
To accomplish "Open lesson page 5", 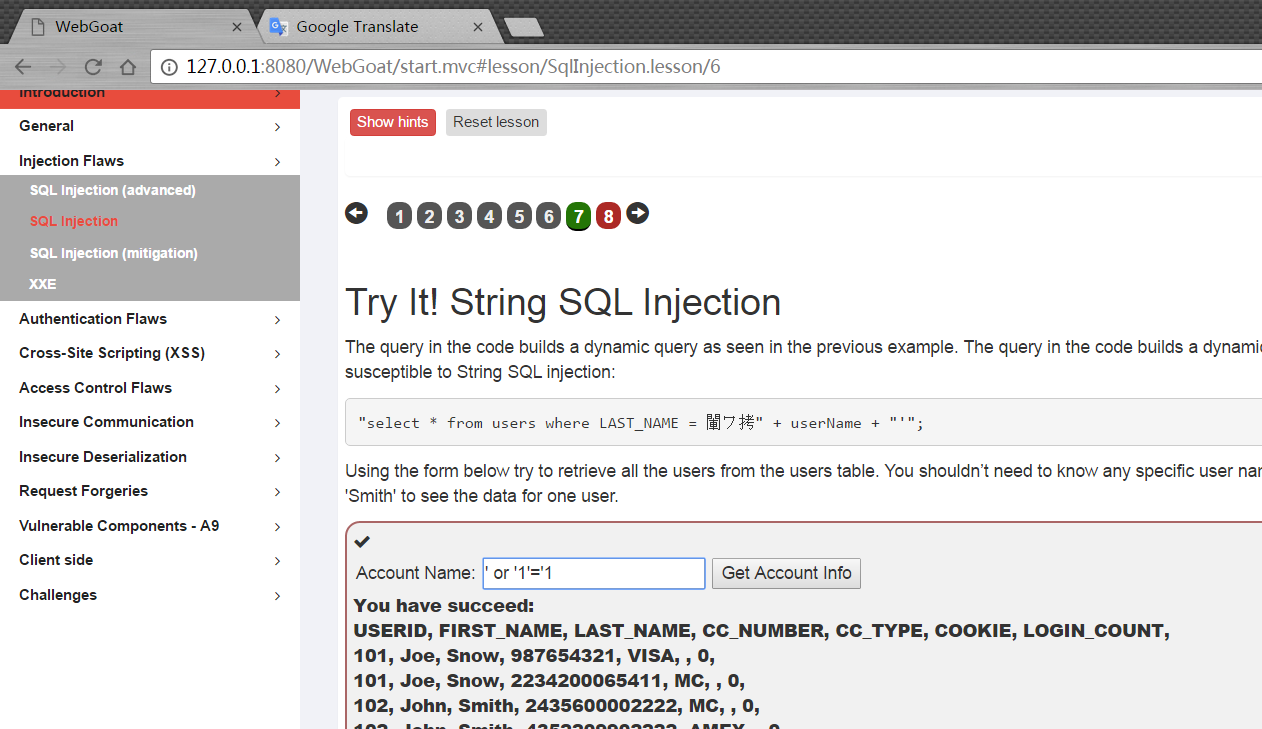I will tap(518, 216).
